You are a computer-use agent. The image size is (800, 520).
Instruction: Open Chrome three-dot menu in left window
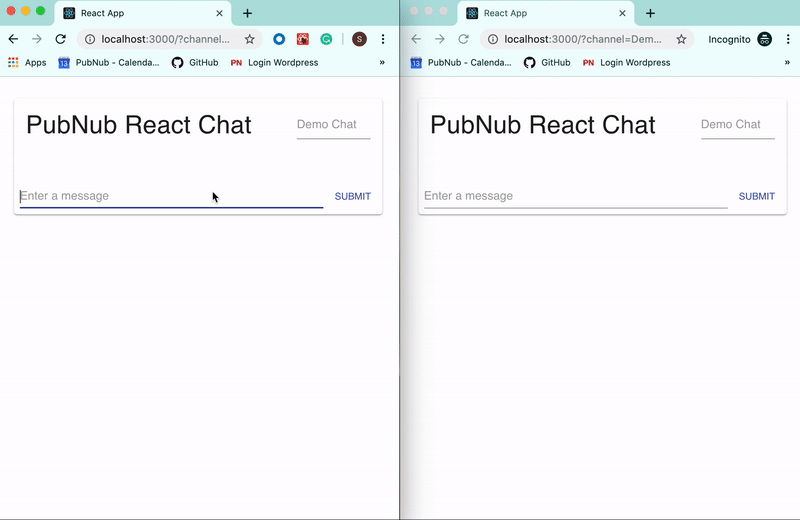[x=383, y=39]
